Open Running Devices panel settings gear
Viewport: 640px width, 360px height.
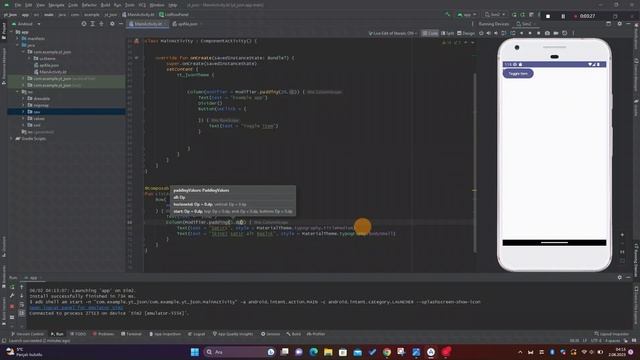(620, 24)
